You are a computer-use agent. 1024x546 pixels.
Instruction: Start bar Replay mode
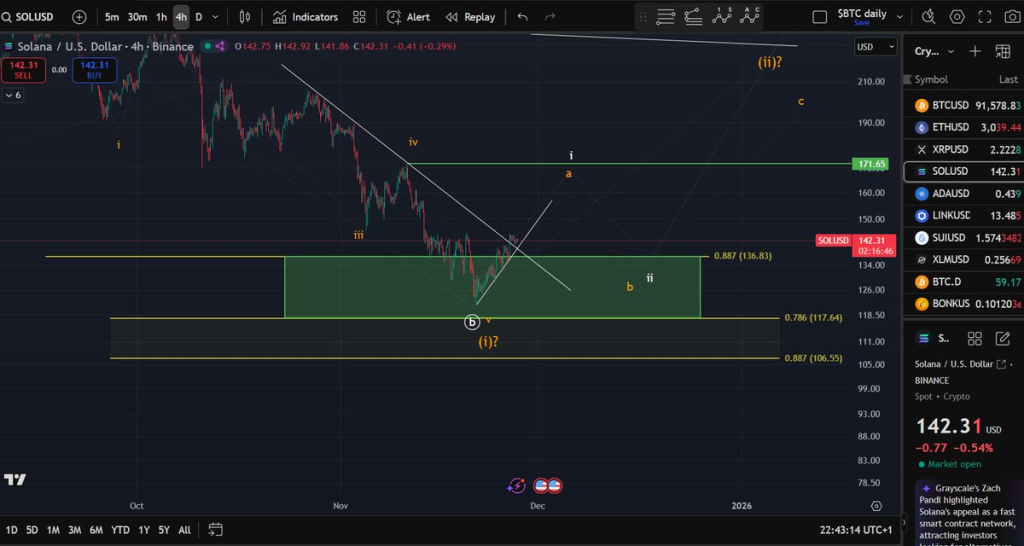point(470,17)
